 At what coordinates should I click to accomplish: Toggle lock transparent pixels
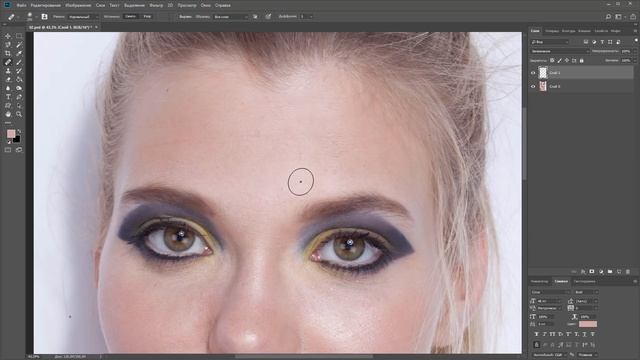pos(552,60)
